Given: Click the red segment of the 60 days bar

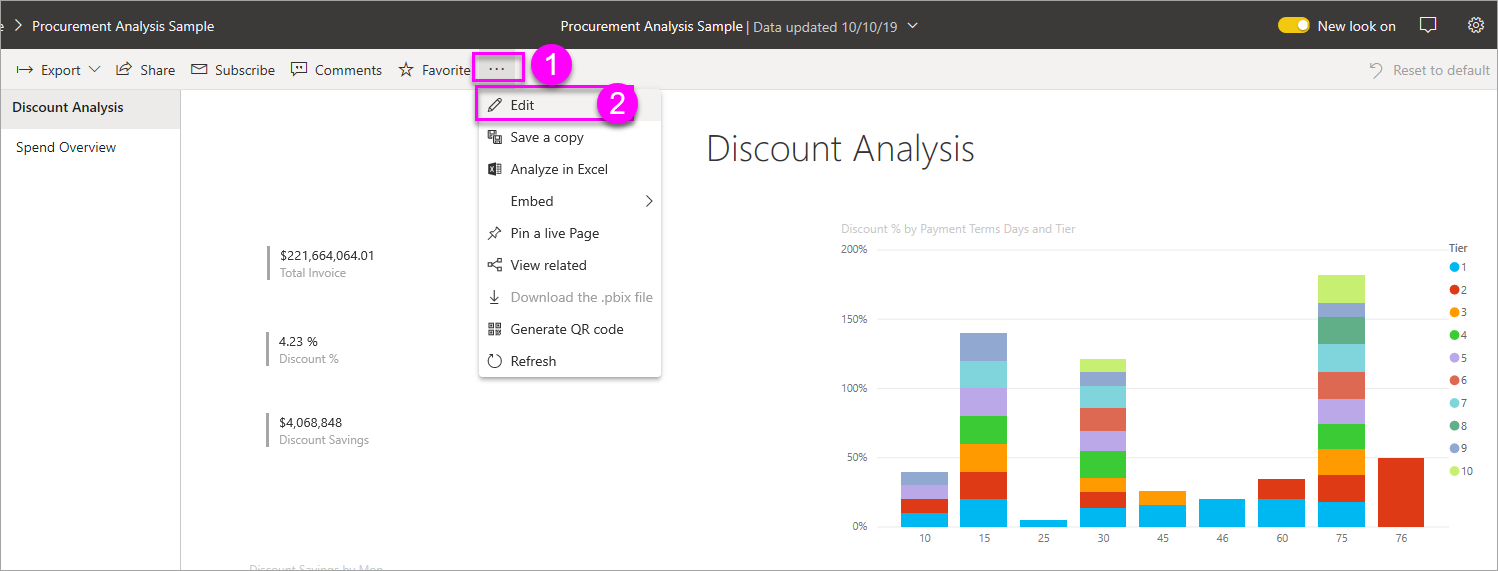Looking at the screenshot, I should [1281, 489].
